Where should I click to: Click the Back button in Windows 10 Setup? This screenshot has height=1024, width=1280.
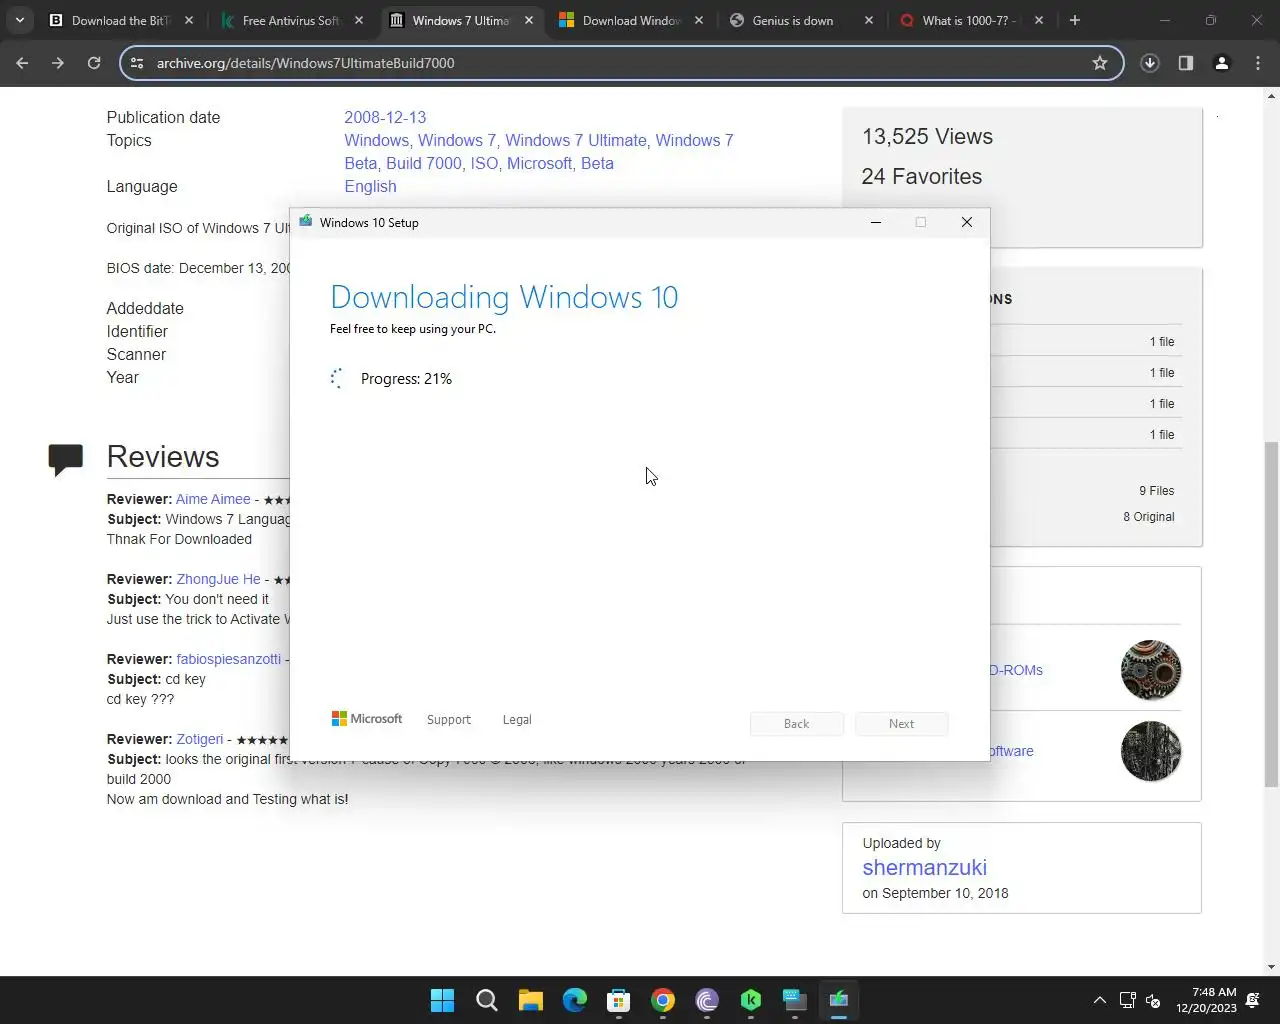tap(797, 724)
